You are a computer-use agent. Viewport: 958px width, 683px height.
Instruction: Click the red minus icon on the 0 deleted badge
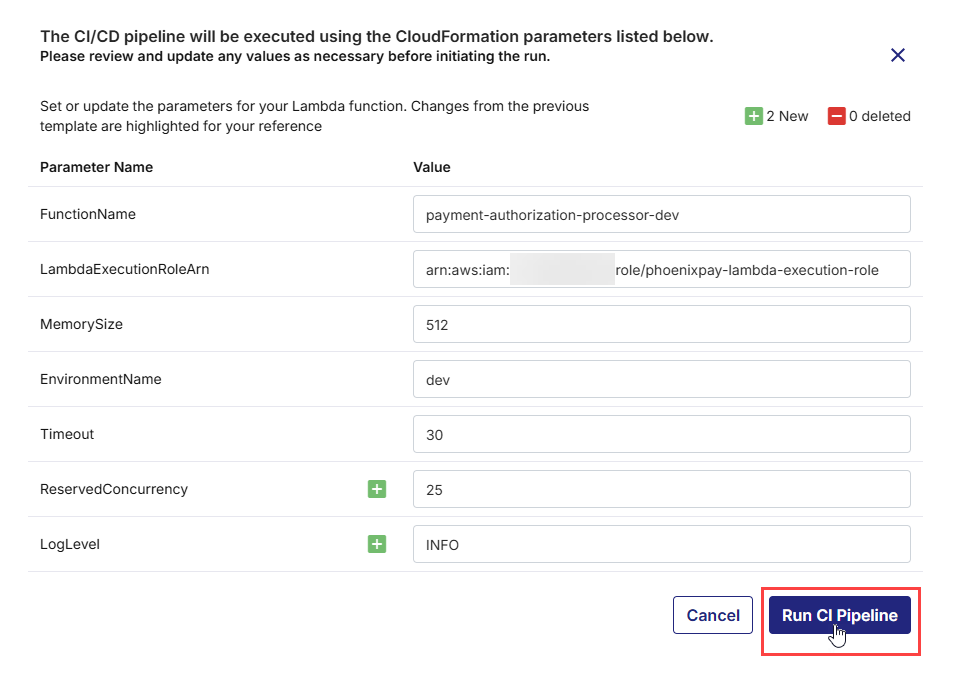coord(837,116)
